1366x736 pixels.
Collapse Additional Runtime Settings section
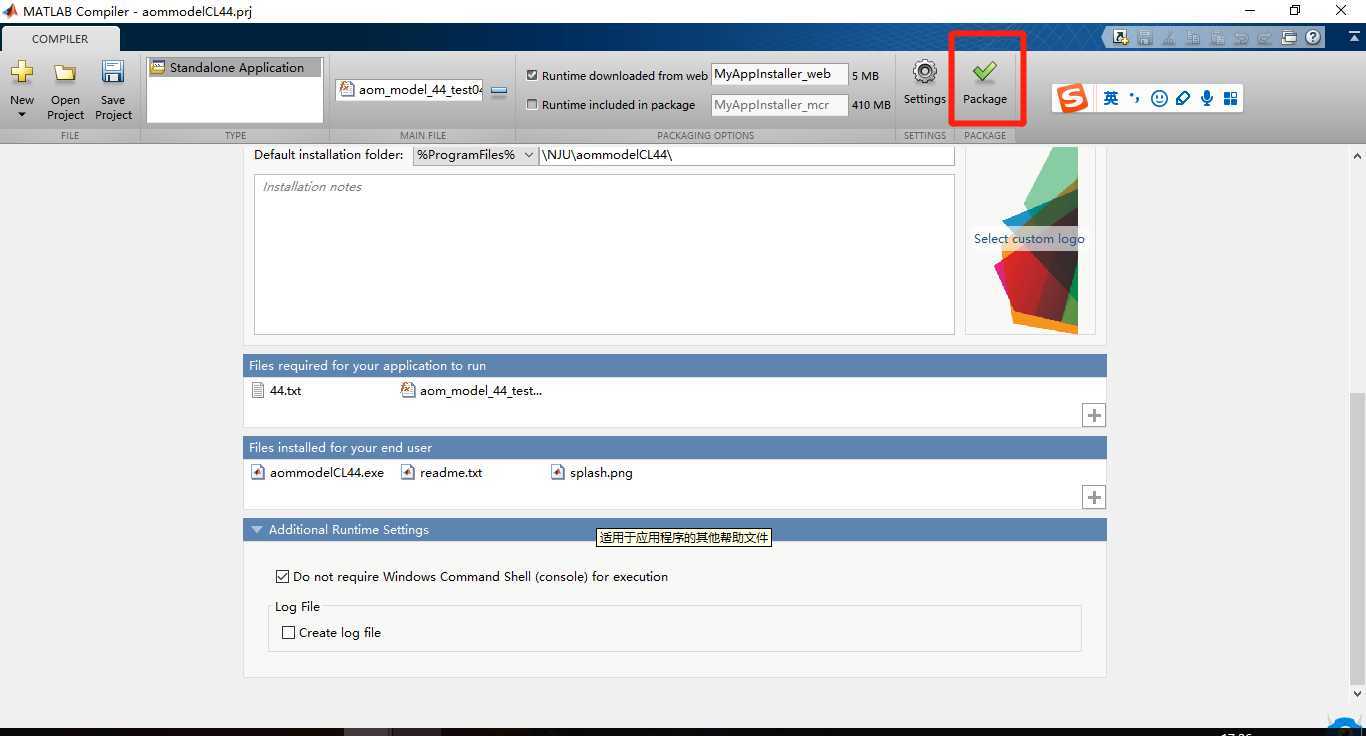(x=257, y=530)
